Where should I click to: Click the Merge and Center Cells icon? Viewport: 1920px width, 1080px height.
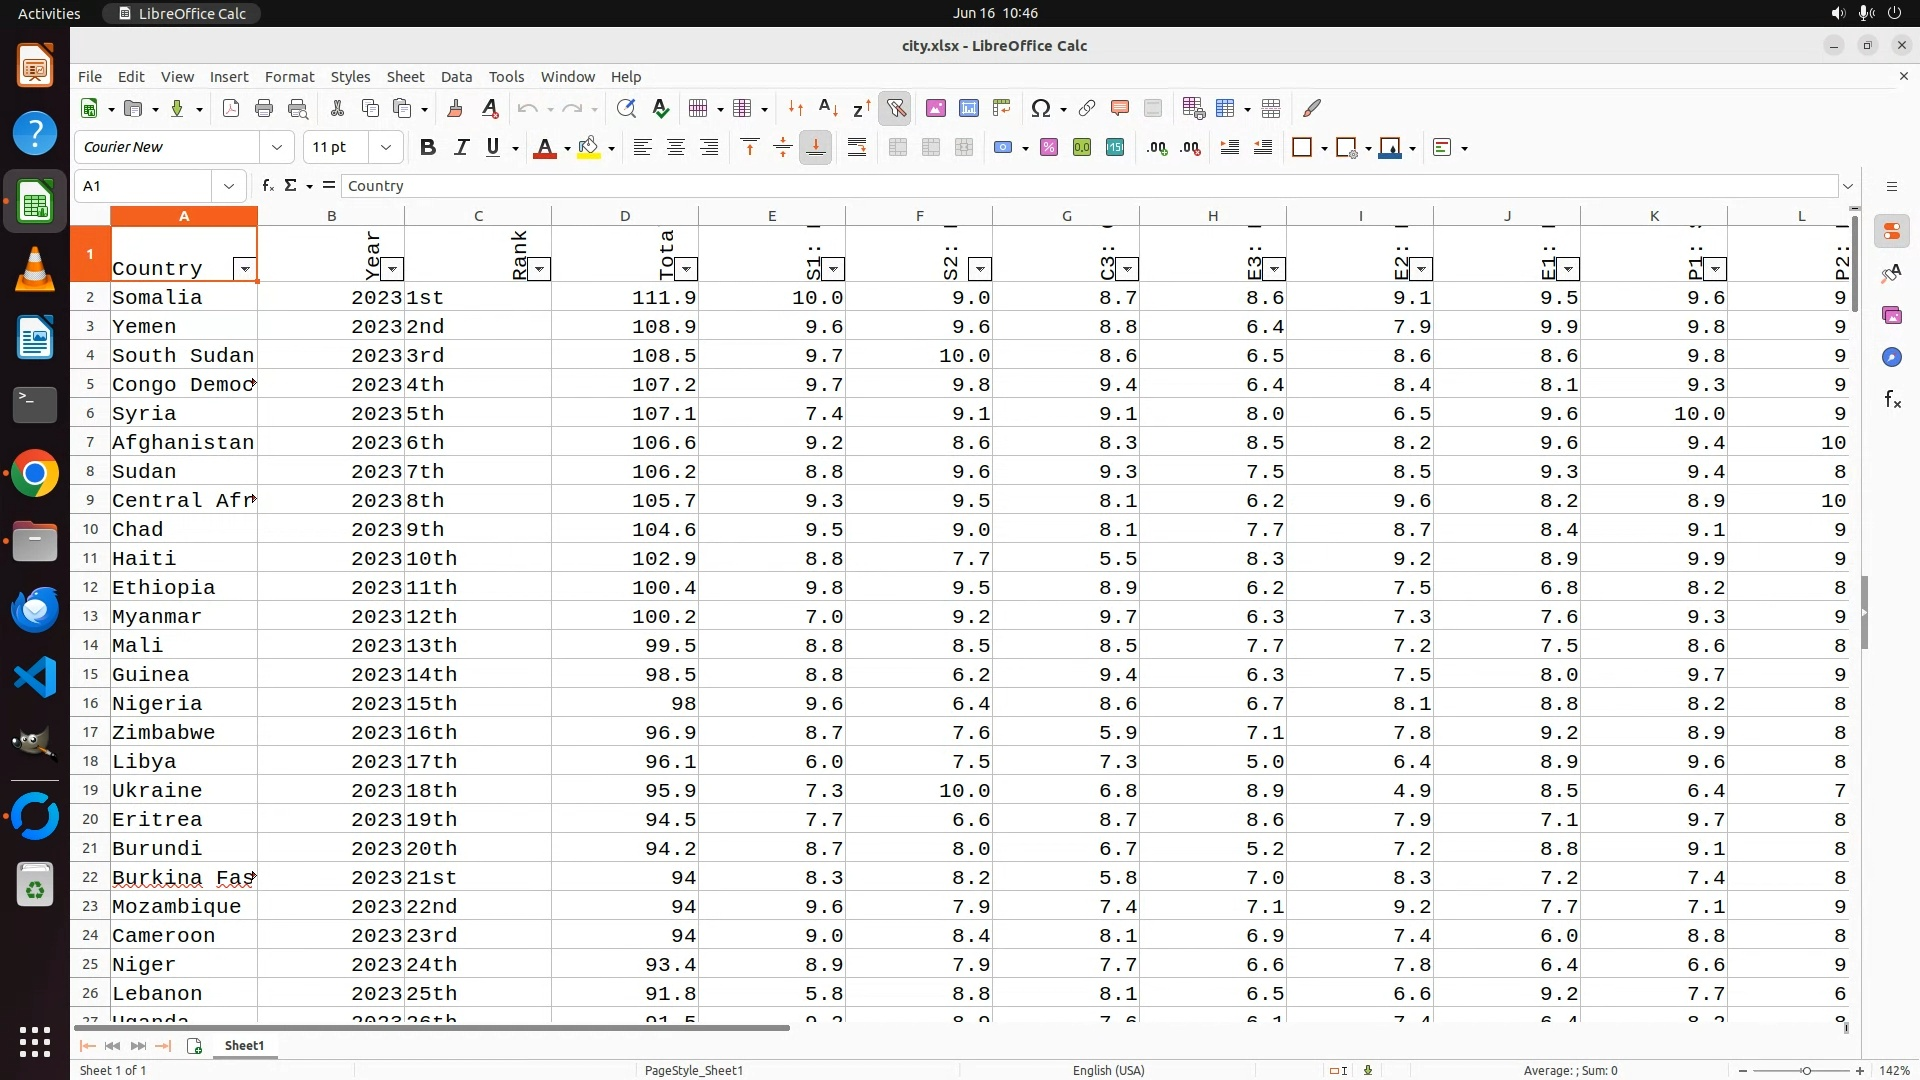click(898, 148)
